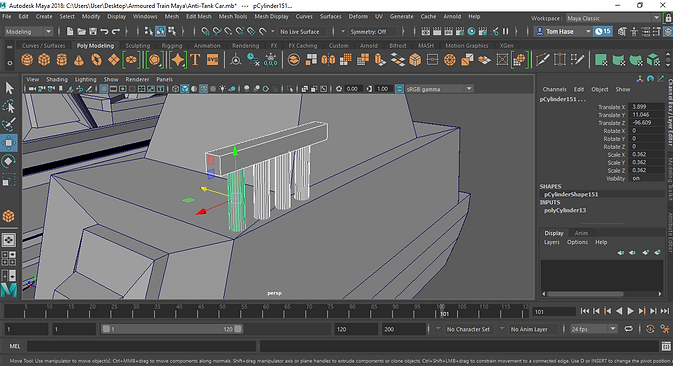Viewport: 673px width, 366px height.
Task: Click the Freeze Transformations 0,0,0 icon
Action: click(x=271, y=60)
